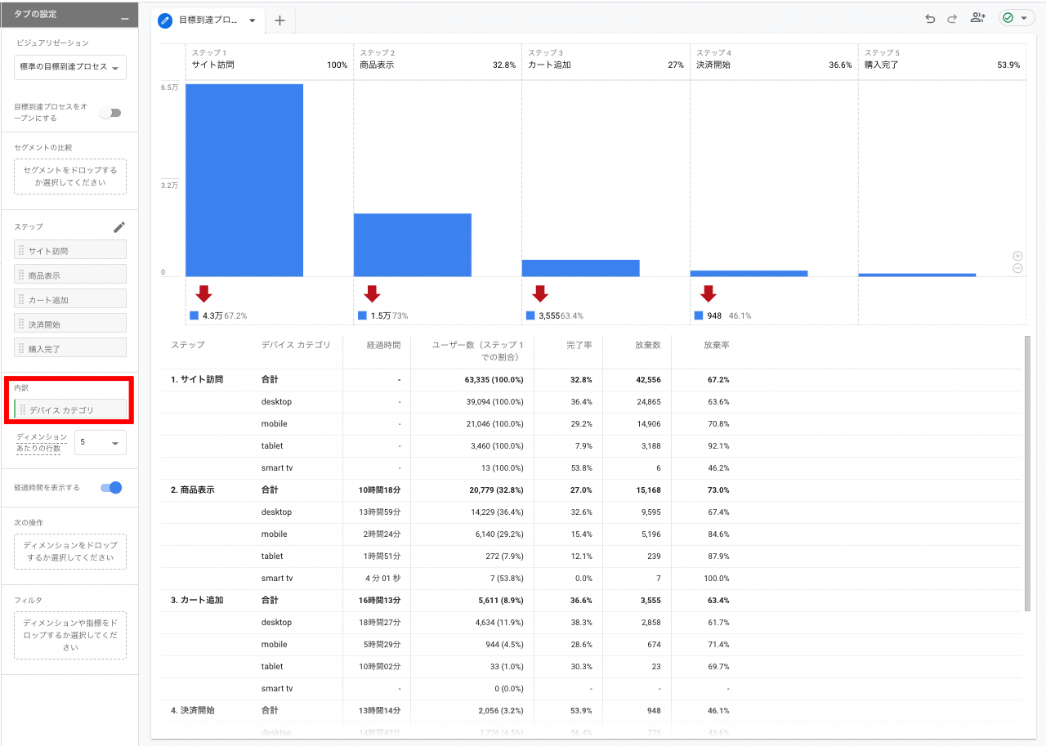Click the red drop-off arrow under カート追加
This screenshot has width=1046, height=746.
540,294
